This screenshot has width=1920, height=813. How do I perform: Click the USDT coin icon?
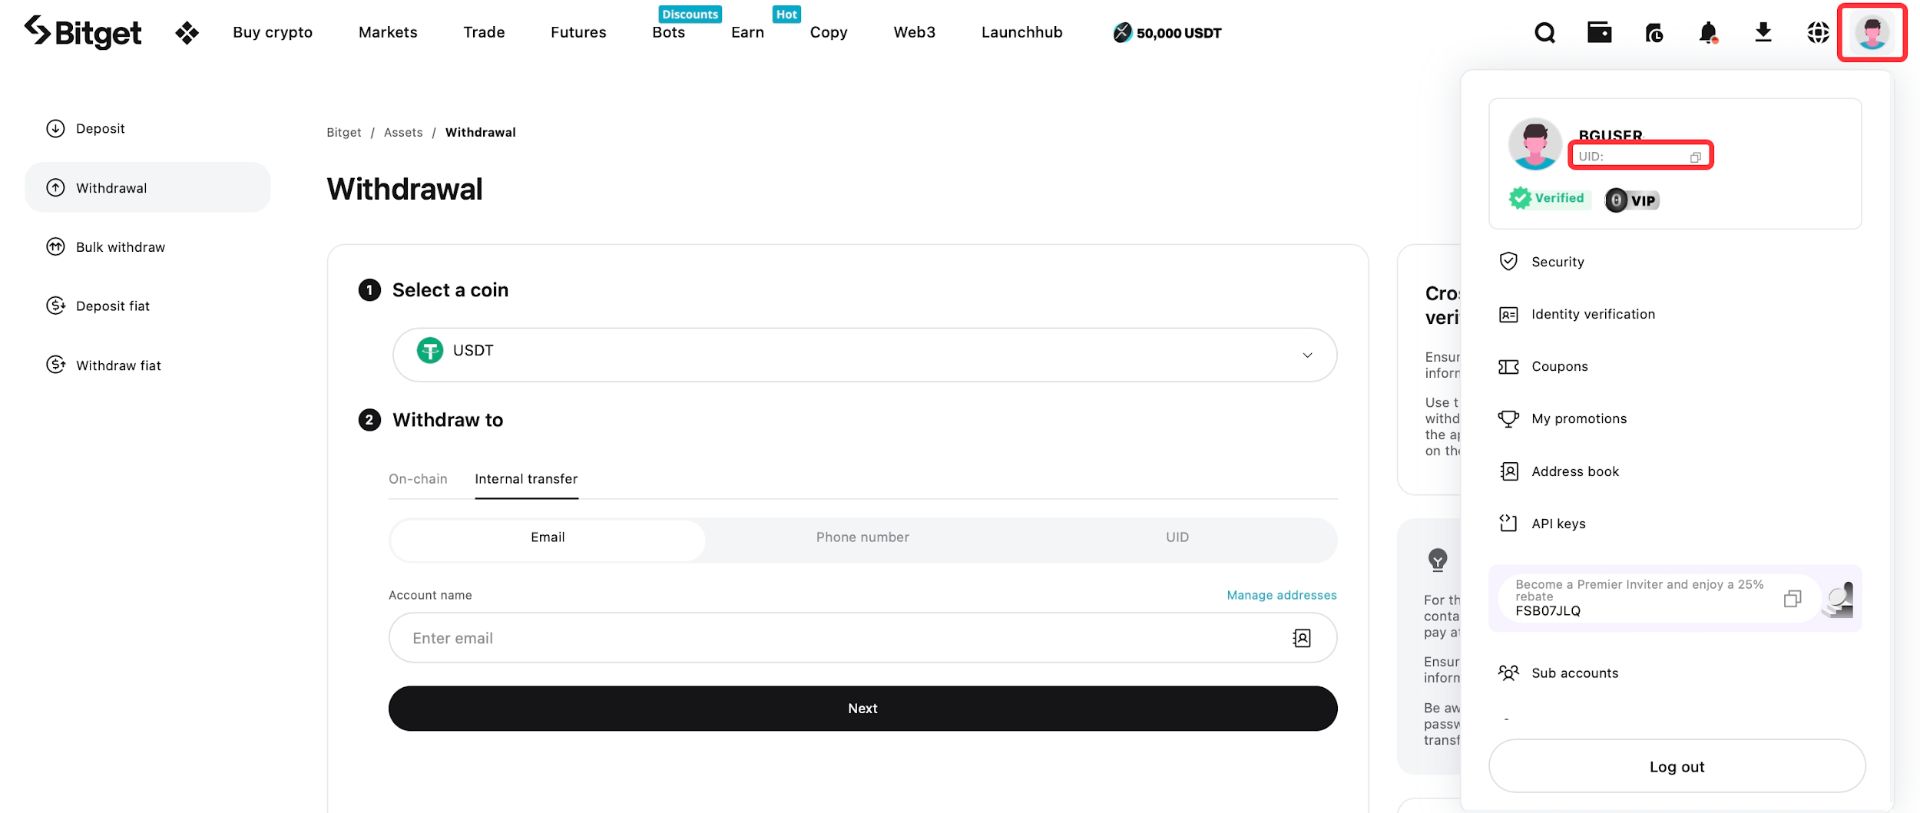point(430,350)
